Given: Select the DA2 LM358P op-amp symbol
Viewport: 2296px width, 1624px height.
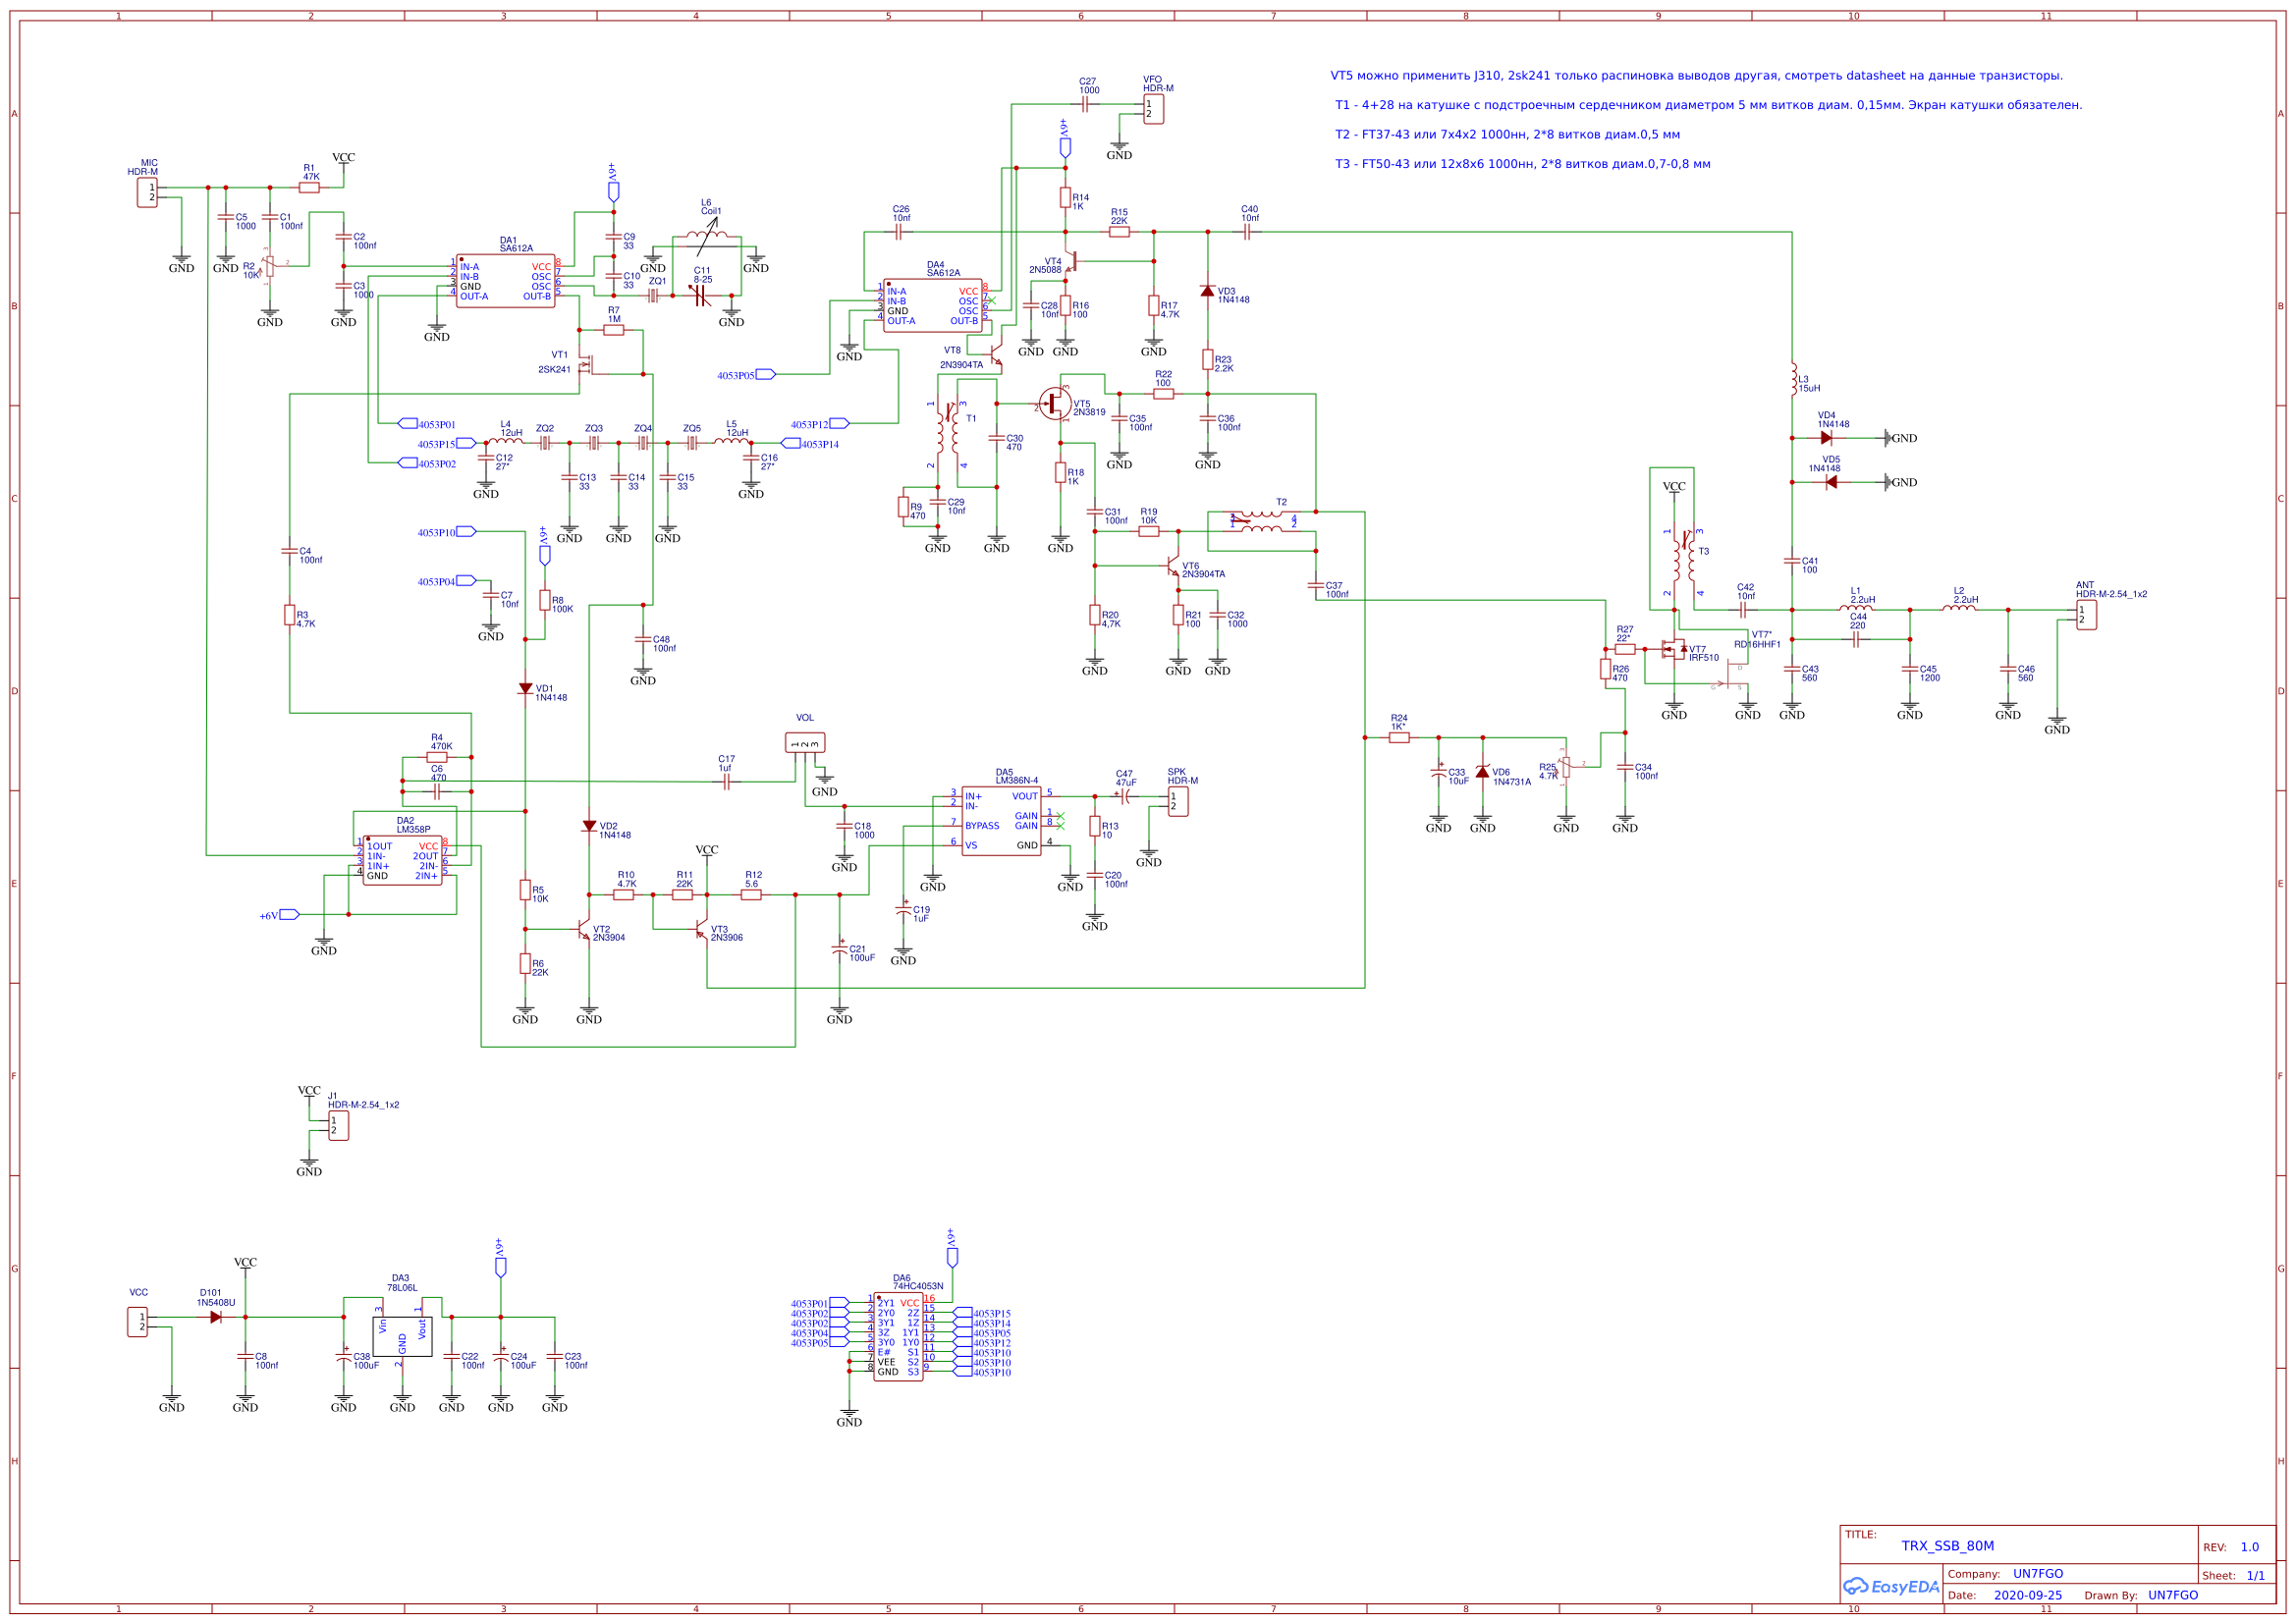Looking at the screenshot, I should coord(402,861).
